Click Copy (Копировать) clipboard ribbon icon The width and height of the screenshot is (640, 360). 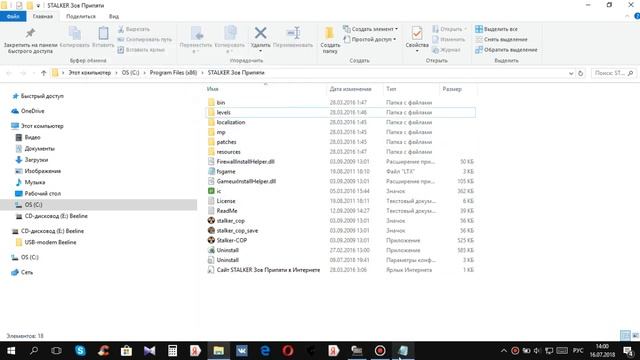point(75,33)
